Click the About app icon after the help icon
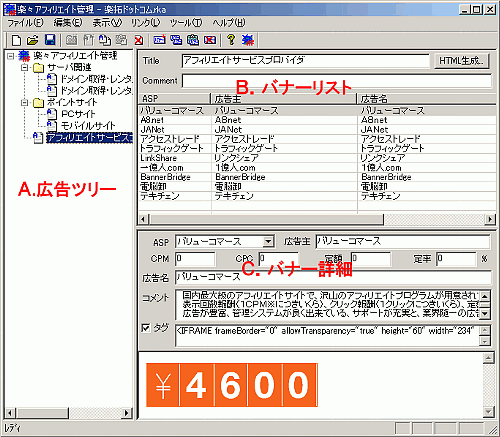Image resolution: width=500 pixels, height=437 pixels. (248, 40)
